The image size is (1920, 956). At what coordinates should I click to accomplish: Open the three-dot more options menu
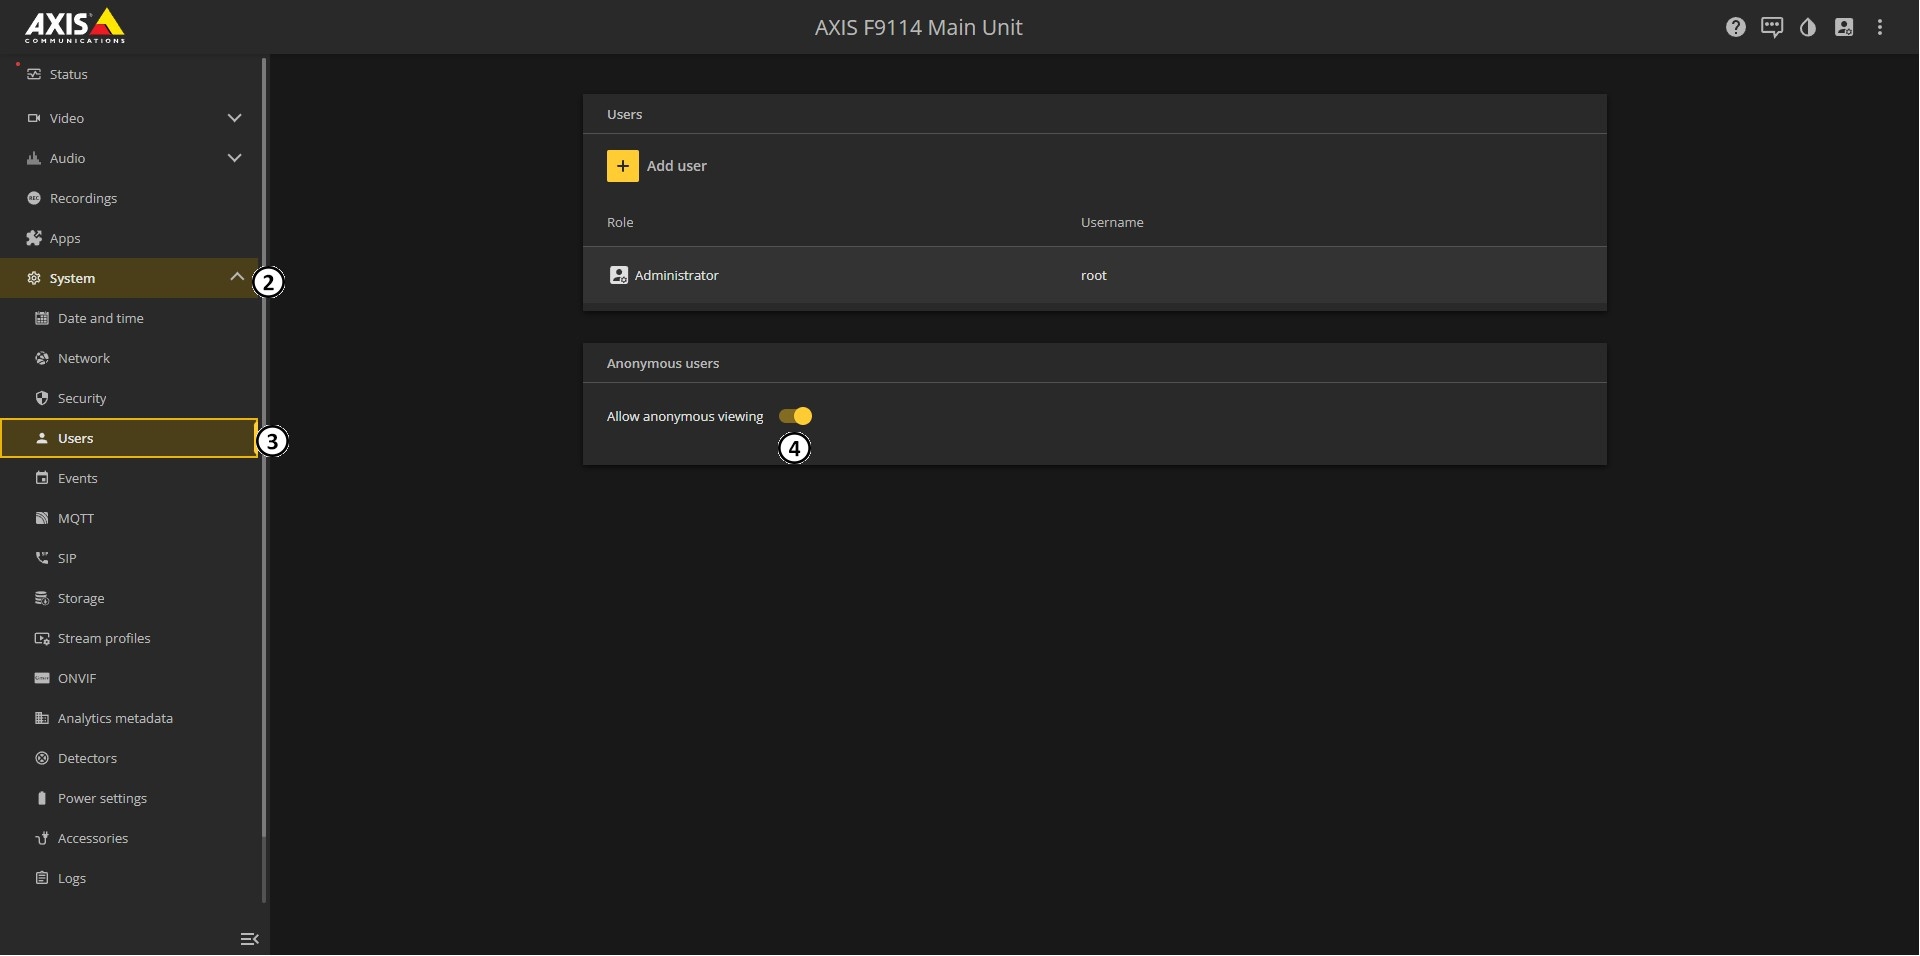(x=1880, y=27)
